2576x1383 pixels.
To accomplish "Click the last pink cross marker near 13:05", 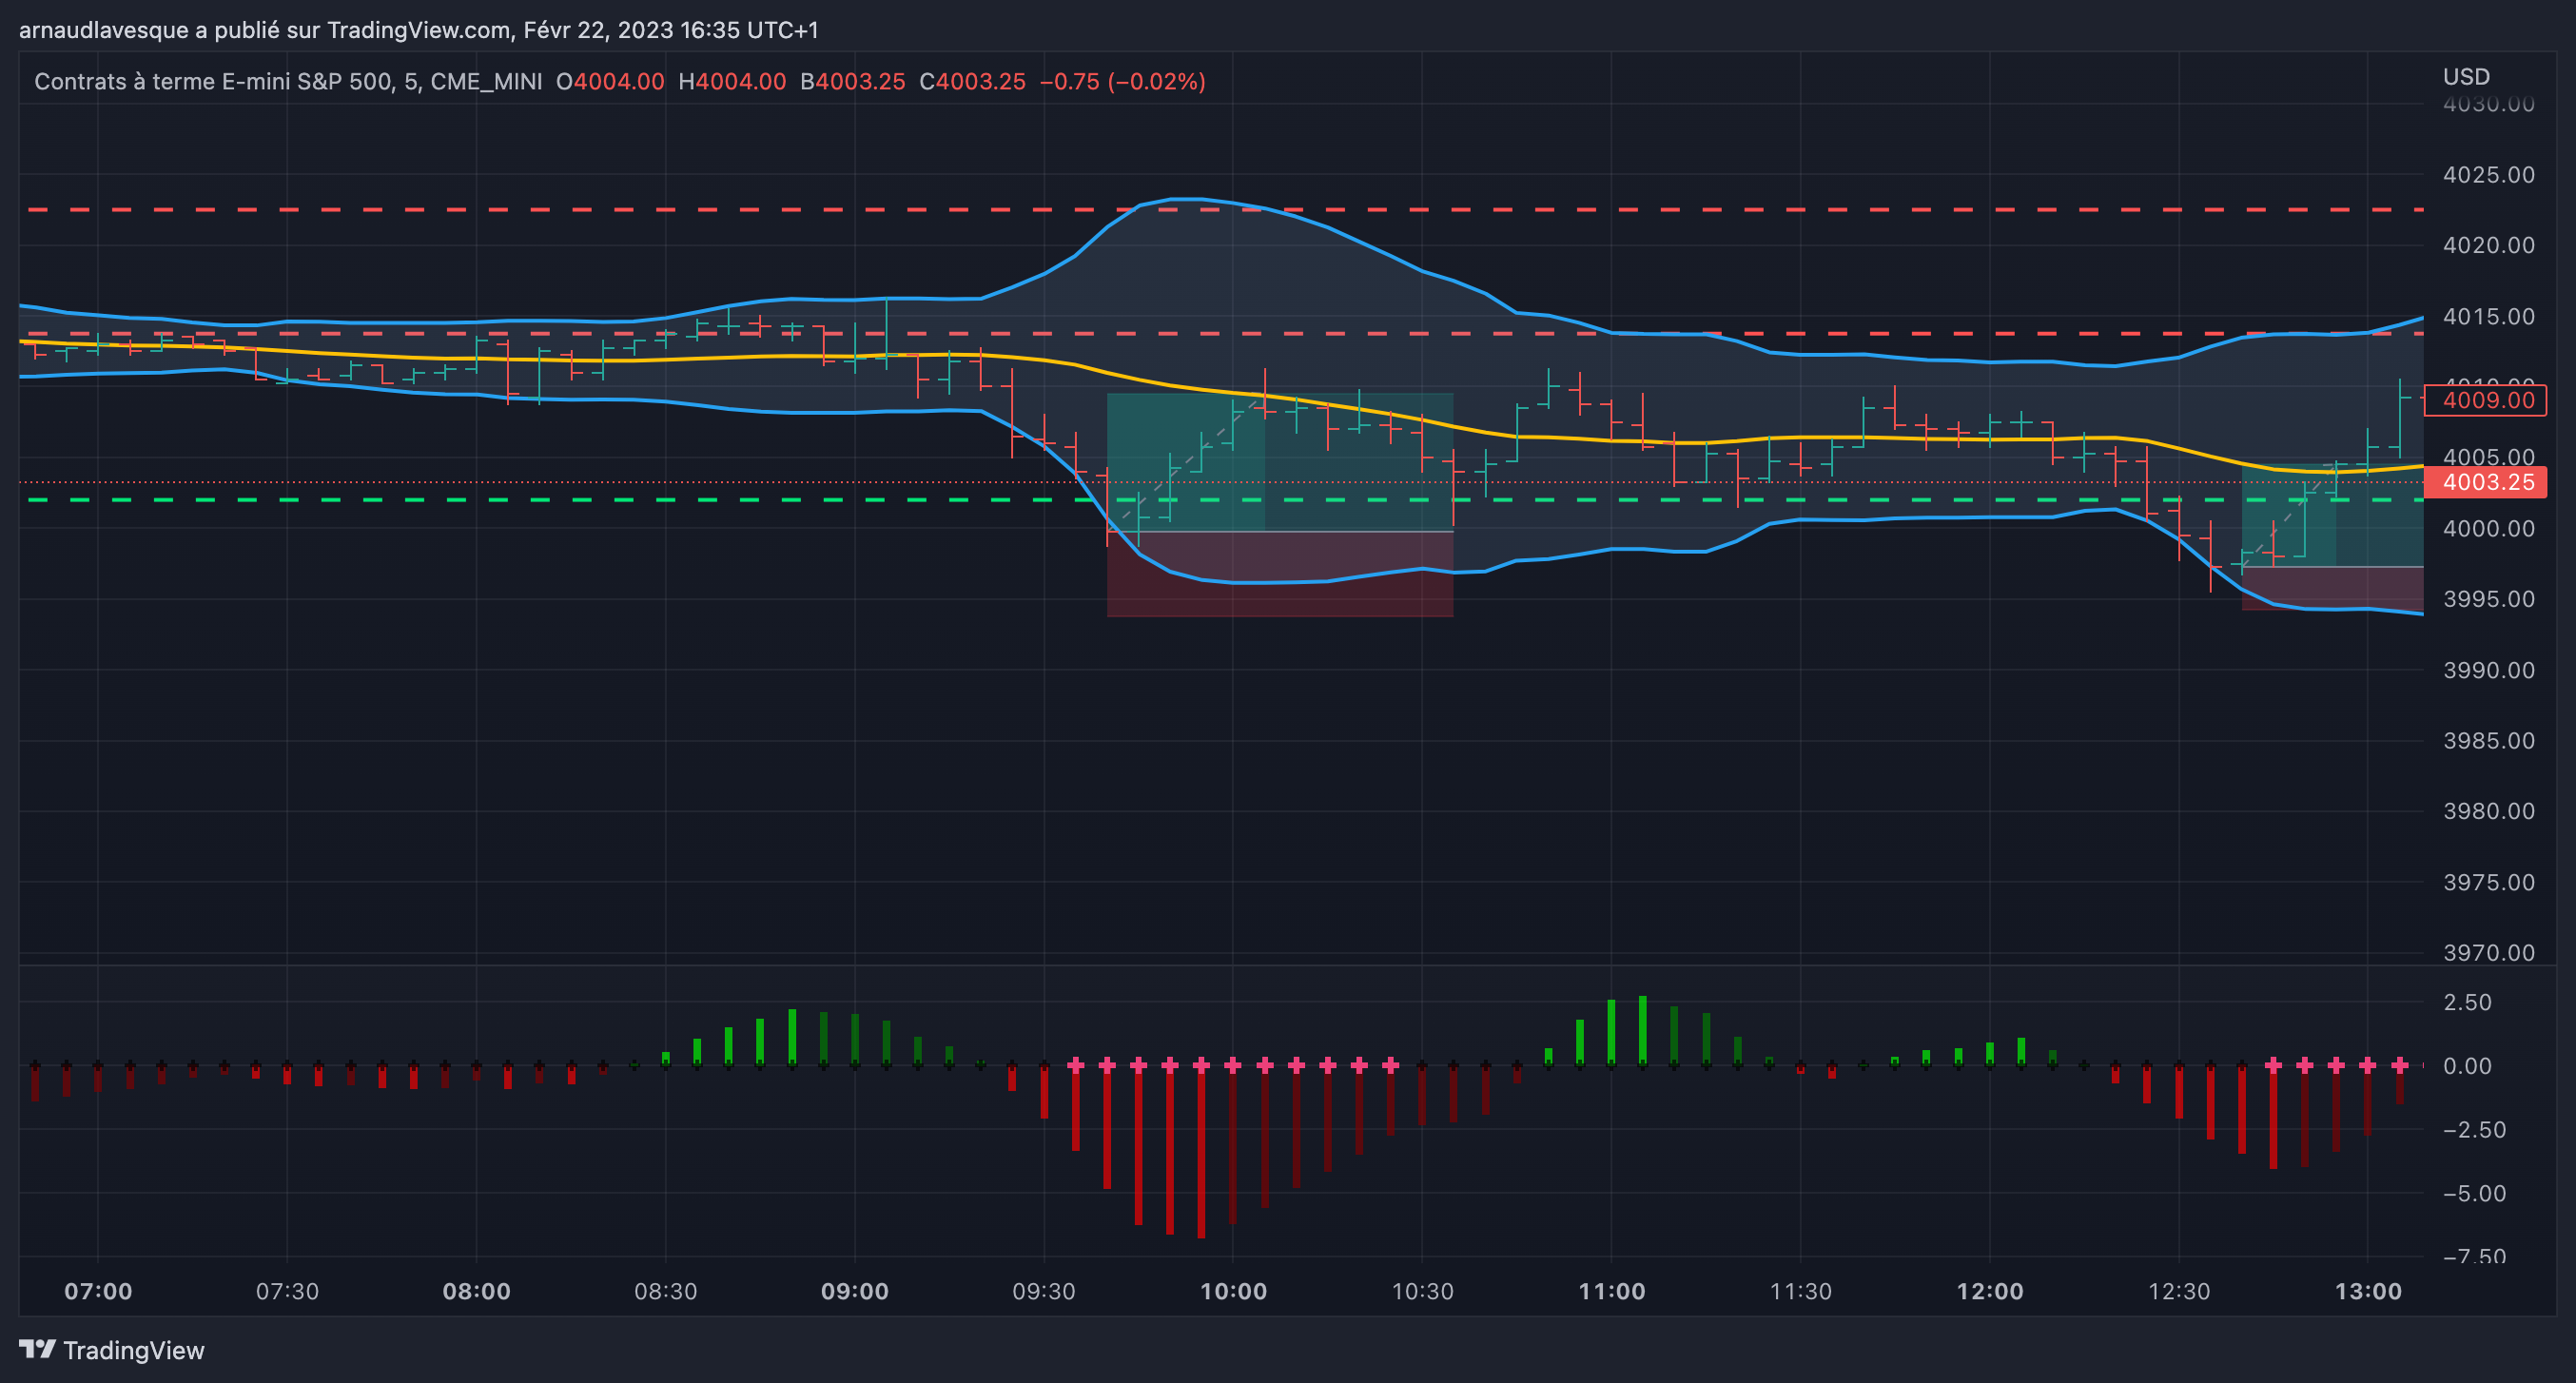I will point(2399,1065).
